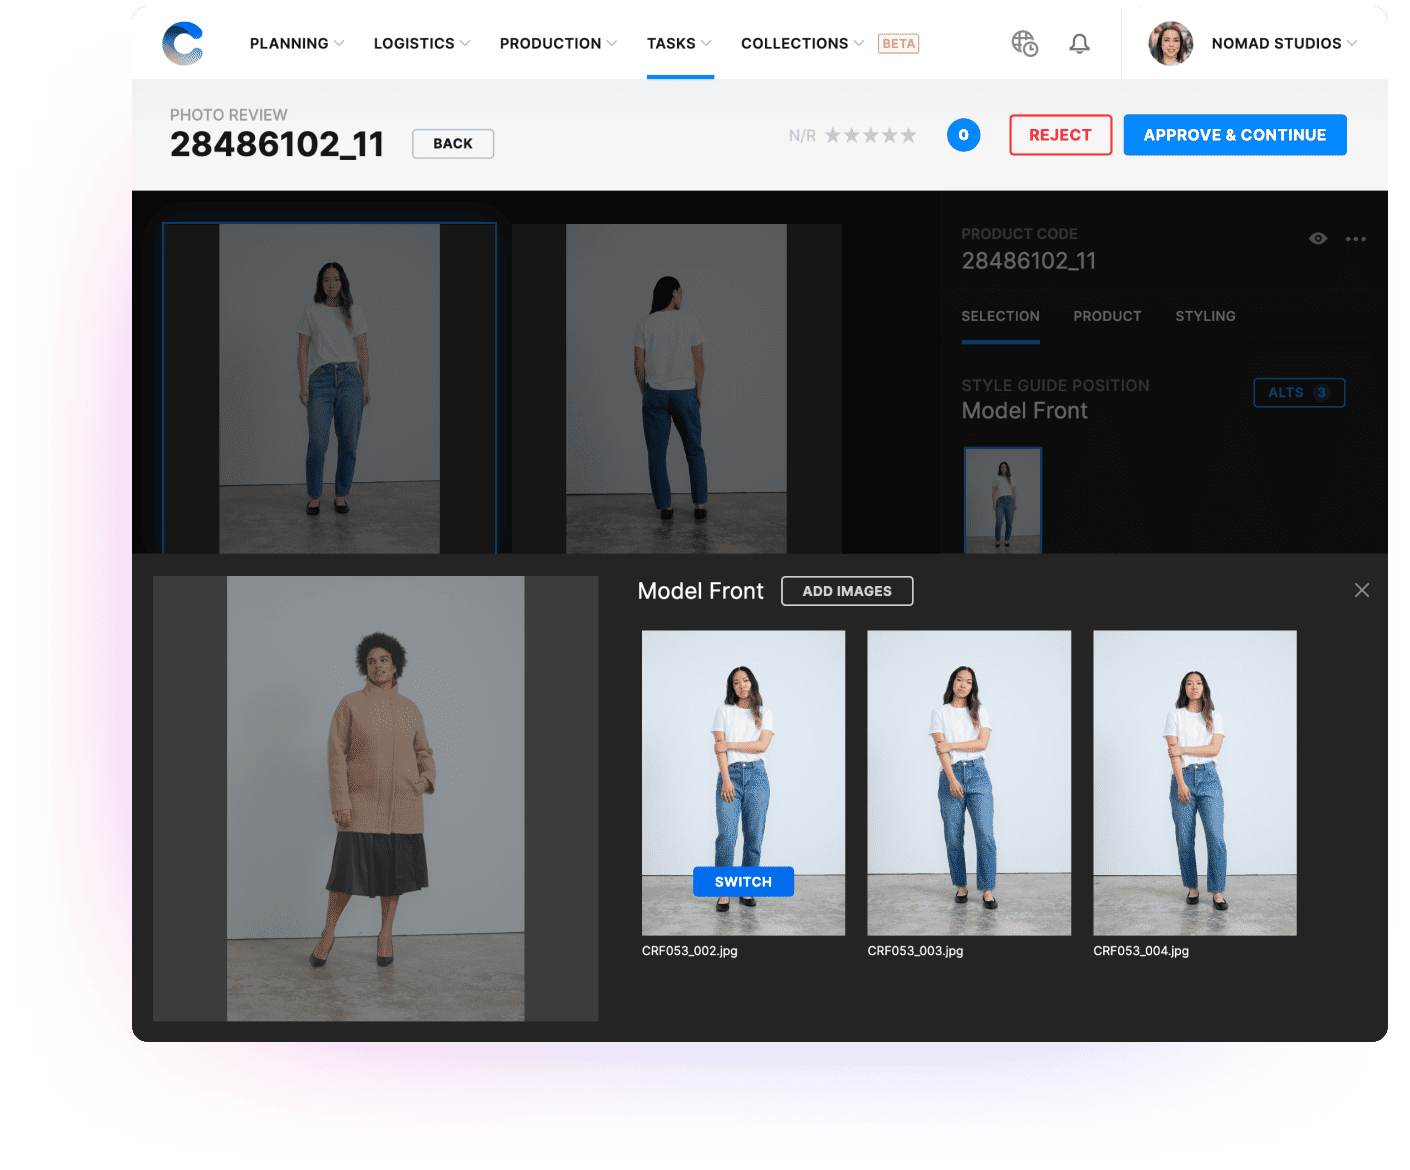1410x1170 pixels.
Task: Toggle the eye visibility icon
Action: click(1318, 239)
